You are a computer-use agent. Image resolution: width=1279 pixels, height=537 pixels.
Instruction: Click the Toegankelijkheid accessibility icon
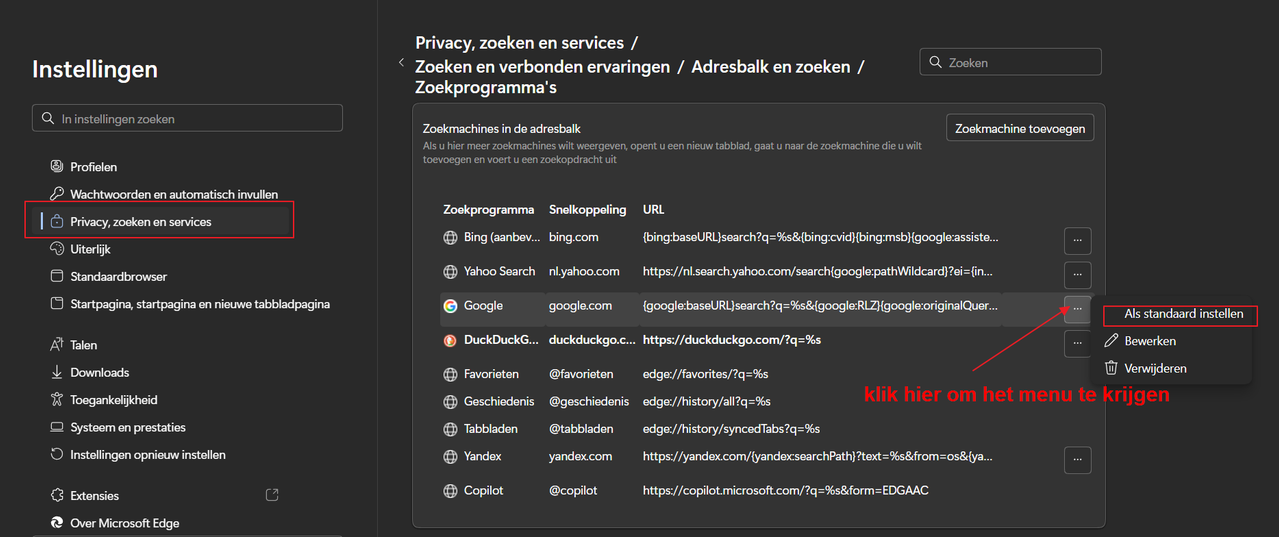57,400
